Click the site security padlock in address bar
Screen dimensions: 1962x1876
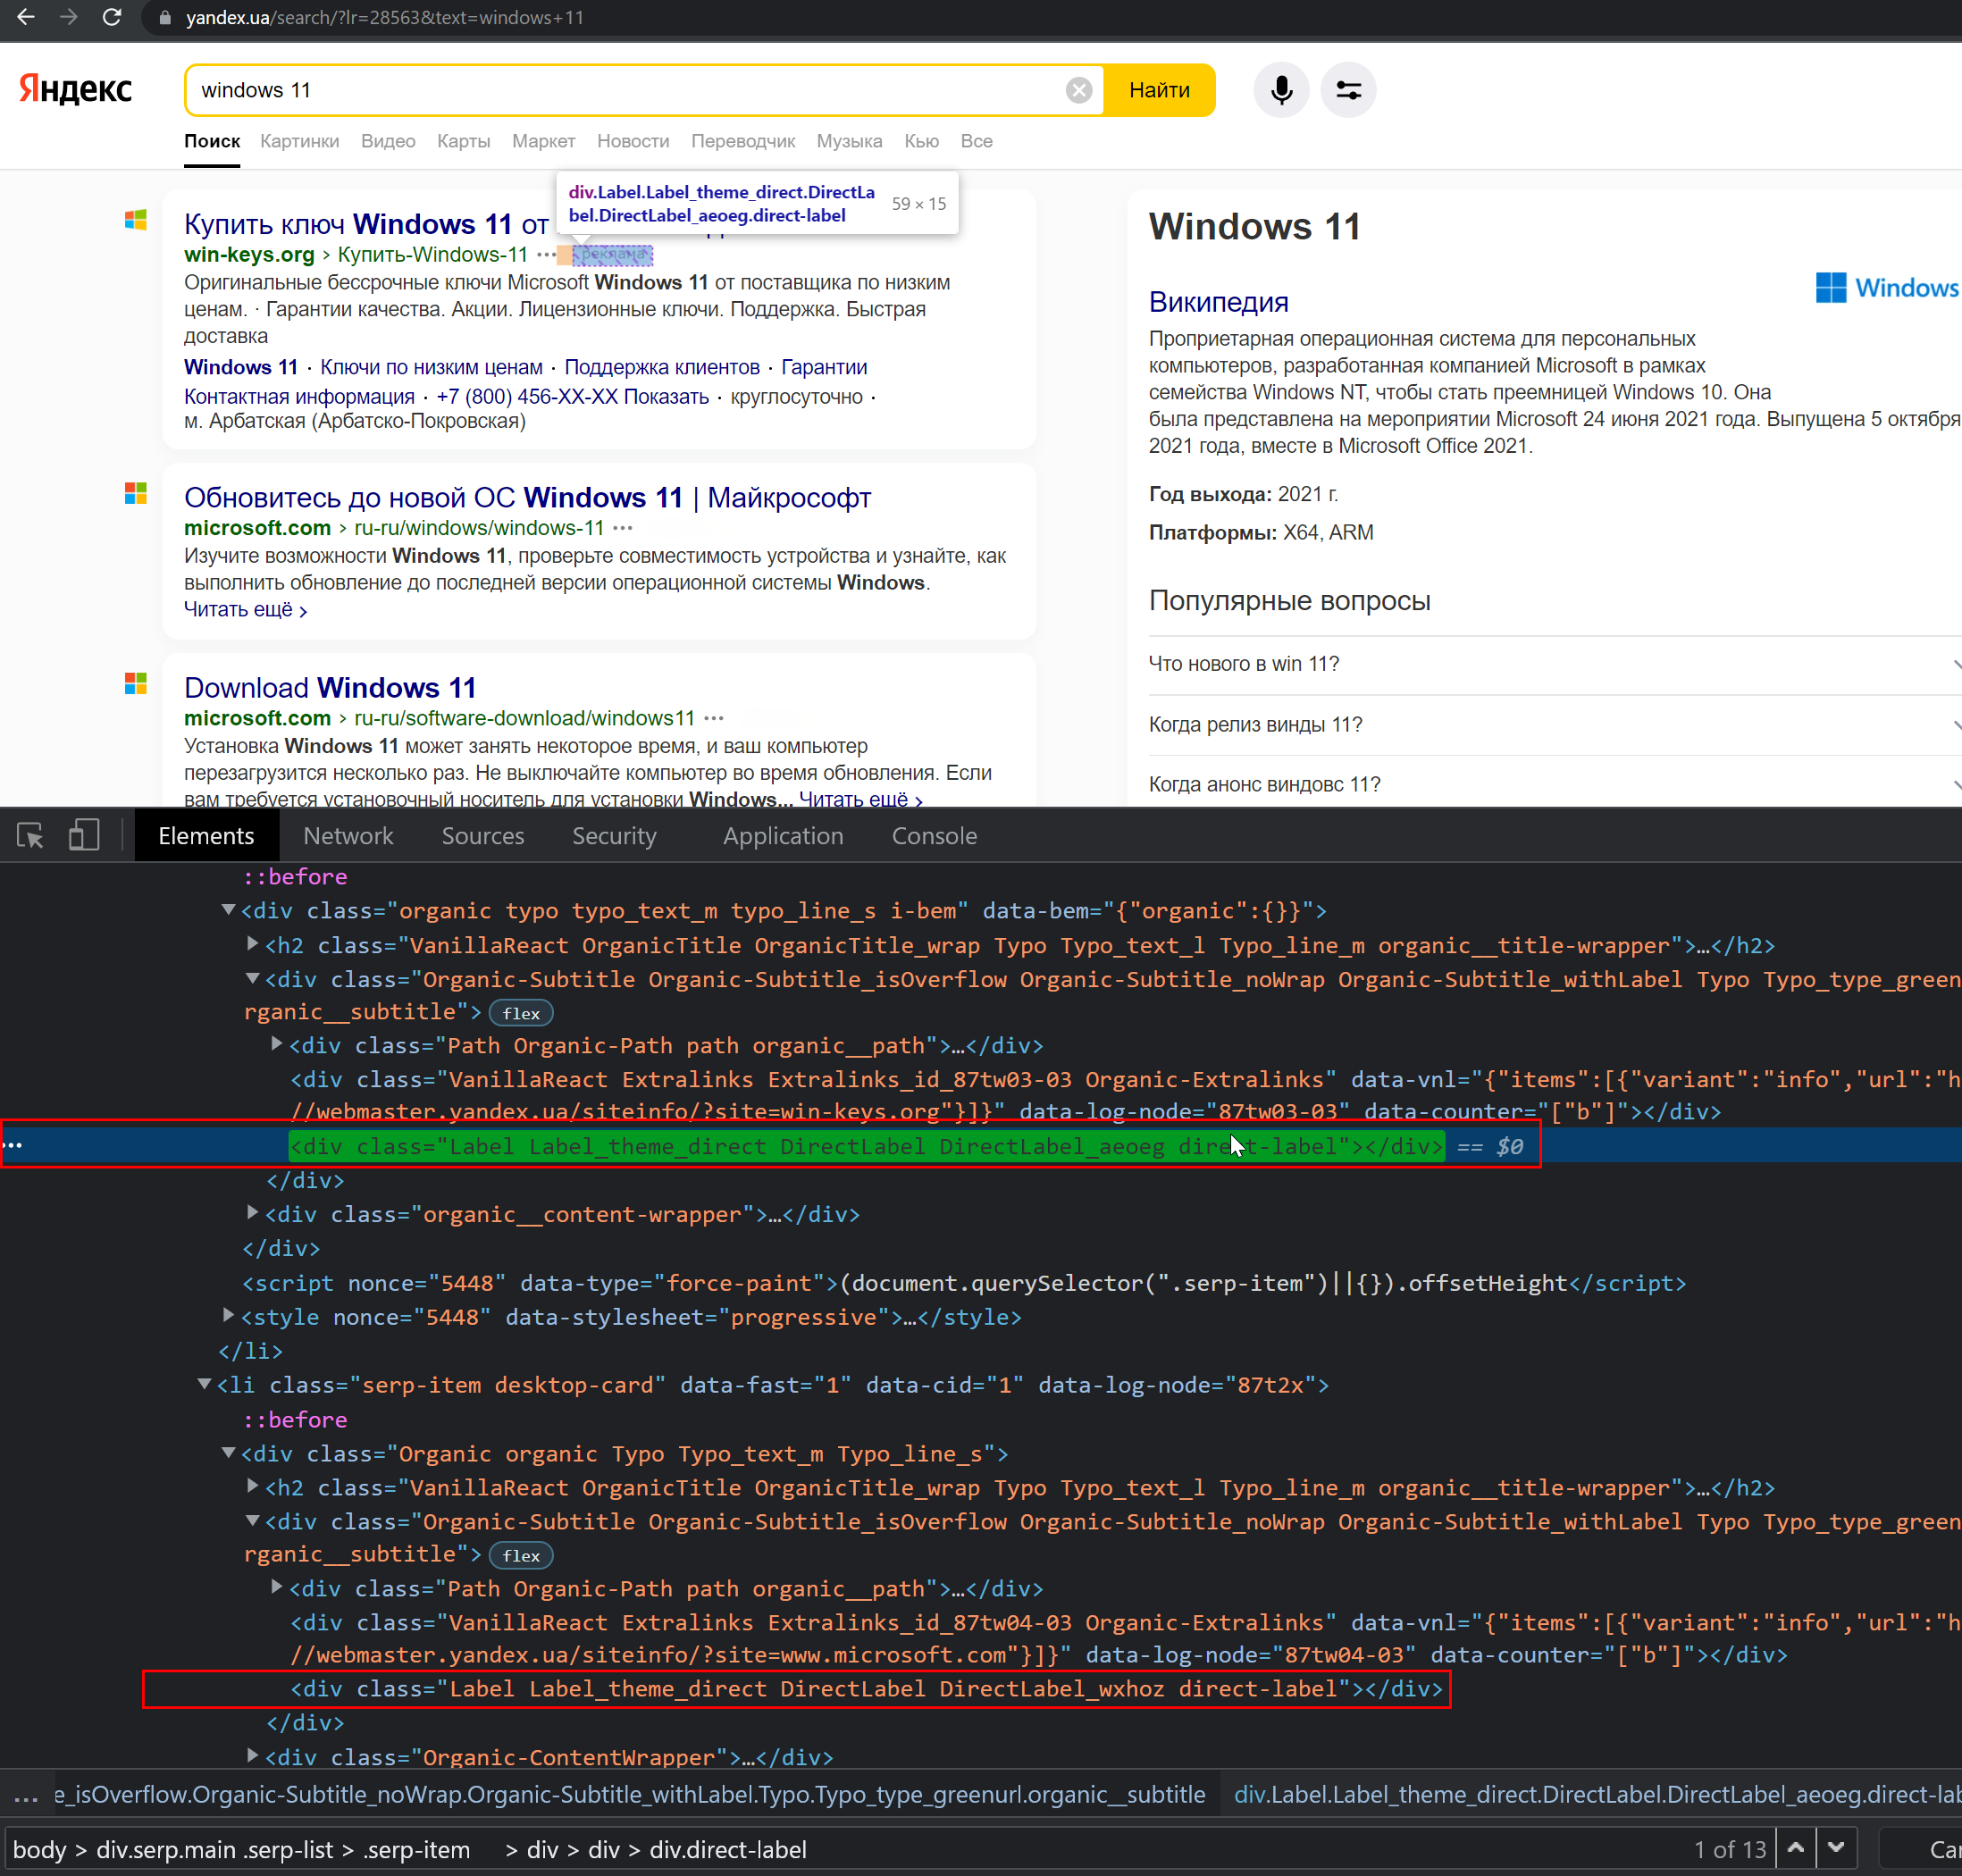(x=165, y=17)
